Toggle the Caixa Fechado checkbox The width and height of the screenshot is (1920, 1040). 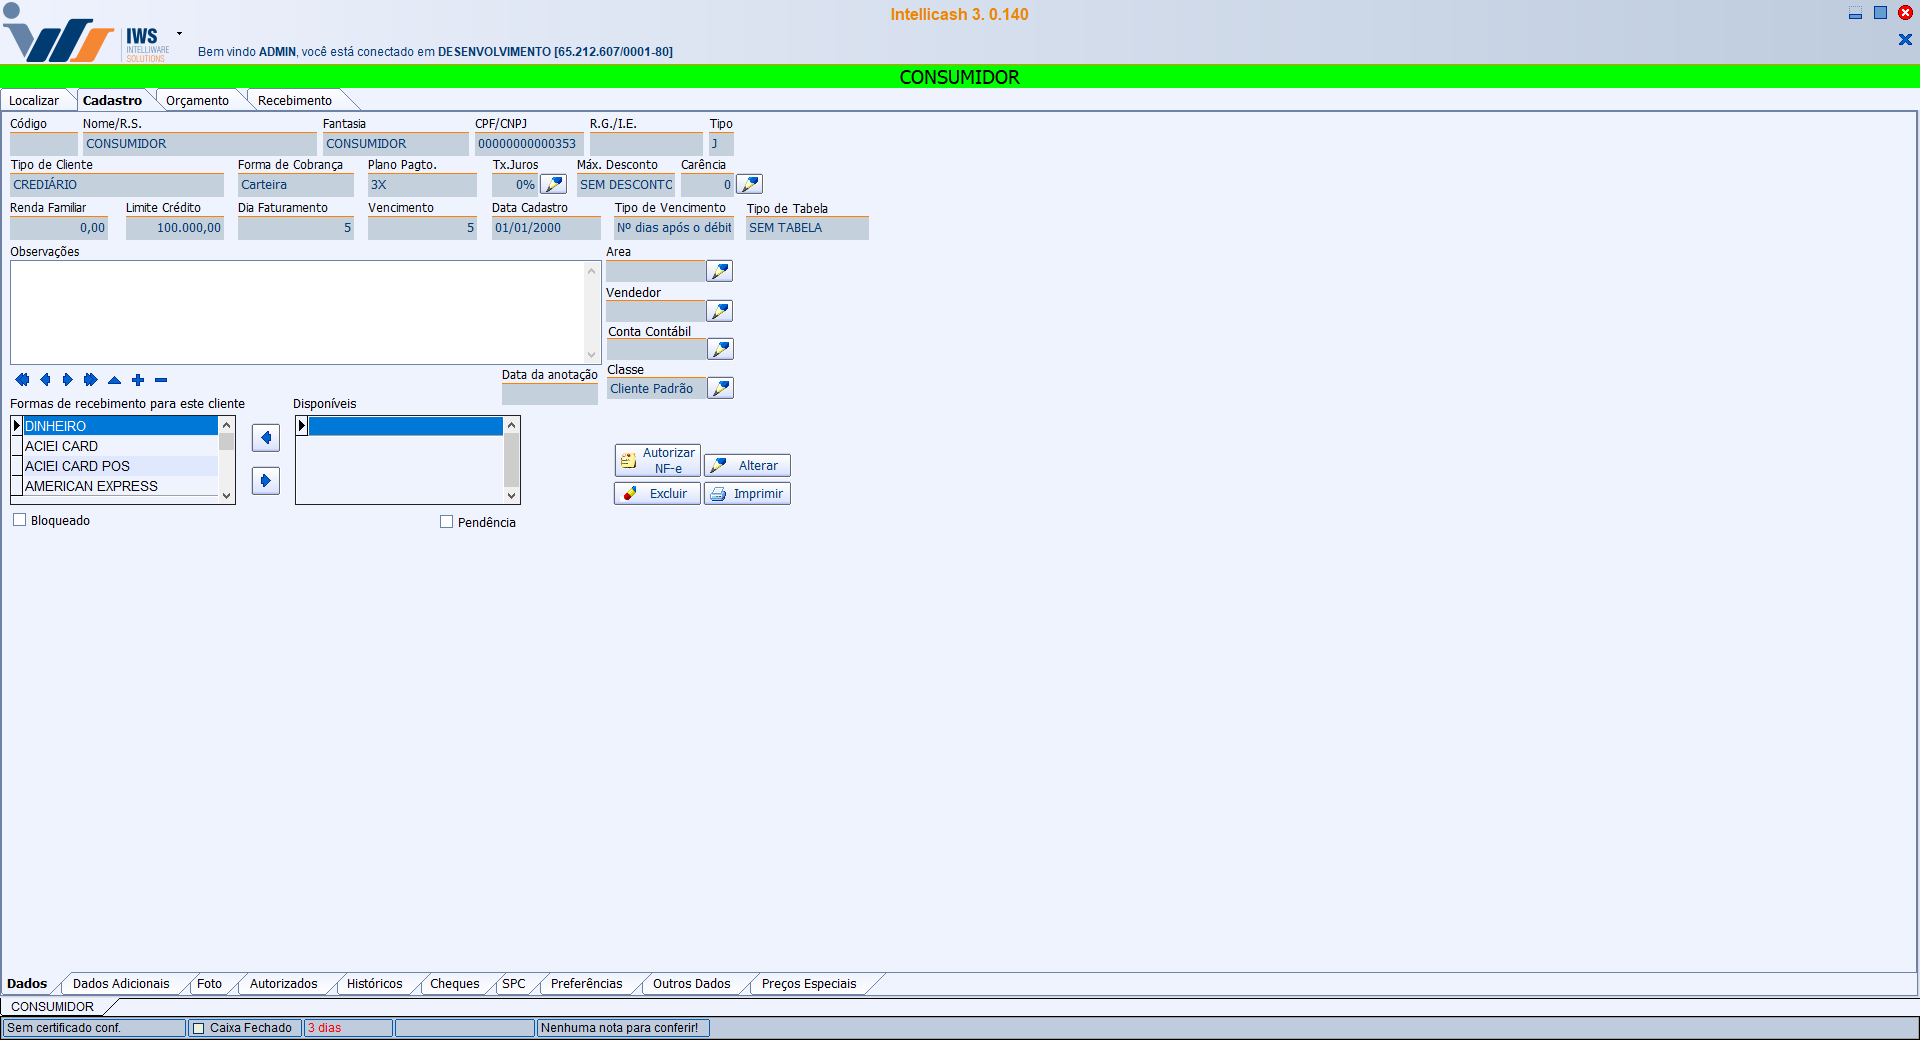(198, 1028)
